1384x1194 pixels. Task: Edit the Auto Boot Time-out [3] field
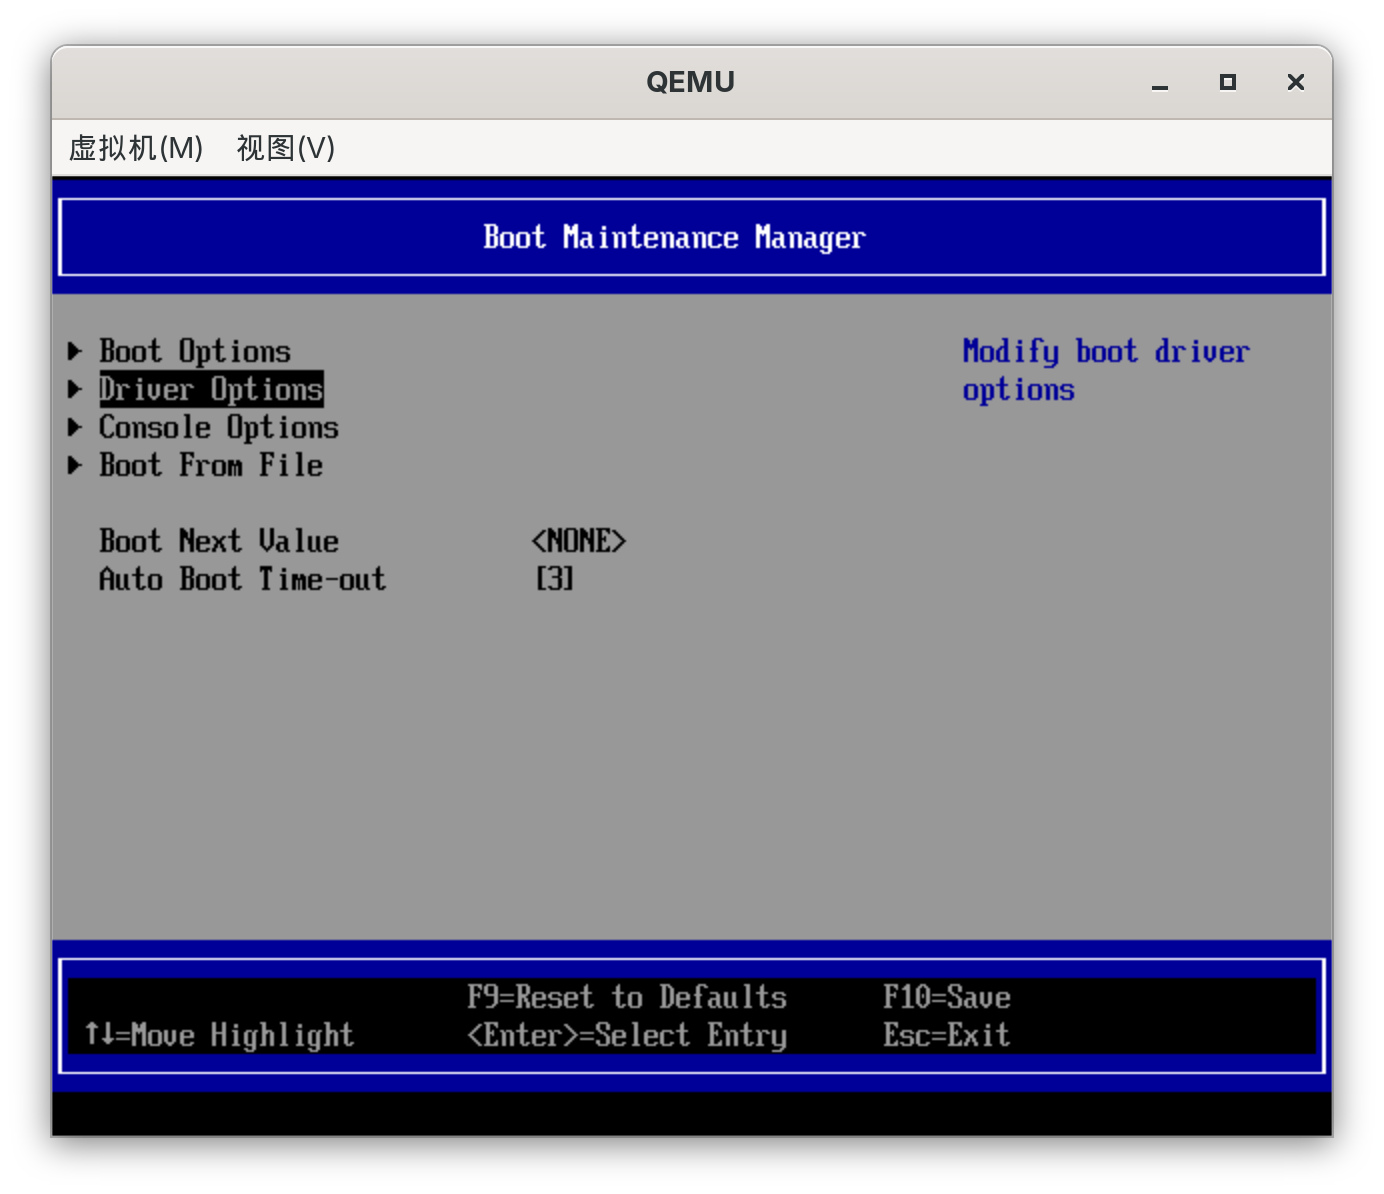[555, 579]
